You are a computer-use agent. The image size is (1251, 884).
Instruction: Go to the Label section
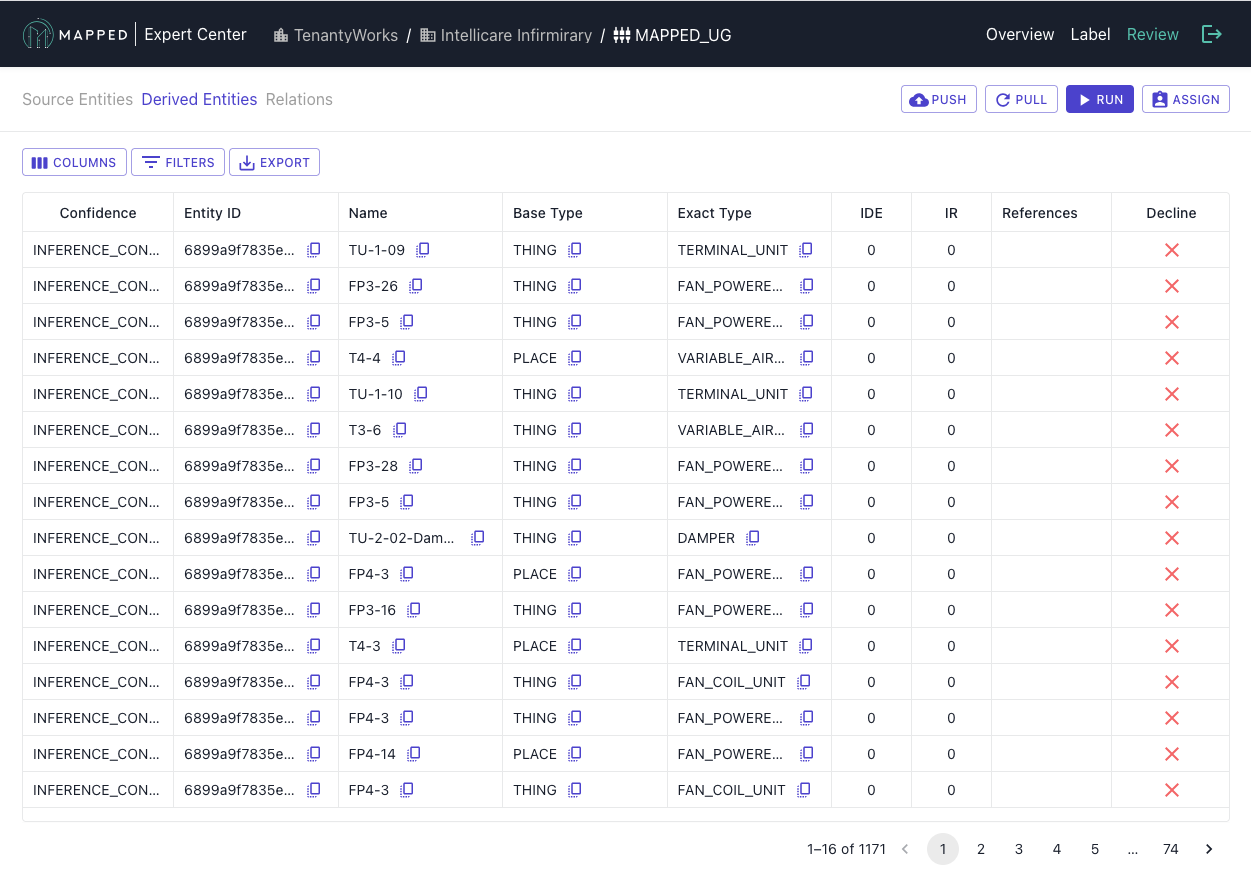[x=1090, y=34]
